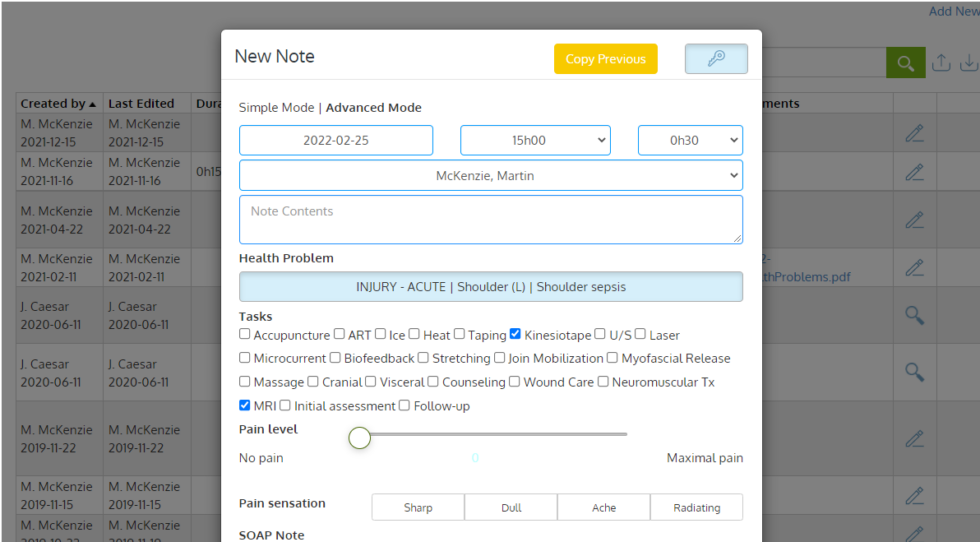980x542 pixels.
Task: Check the Microcurrent checkbox
Action: click(x=244, y=358)
